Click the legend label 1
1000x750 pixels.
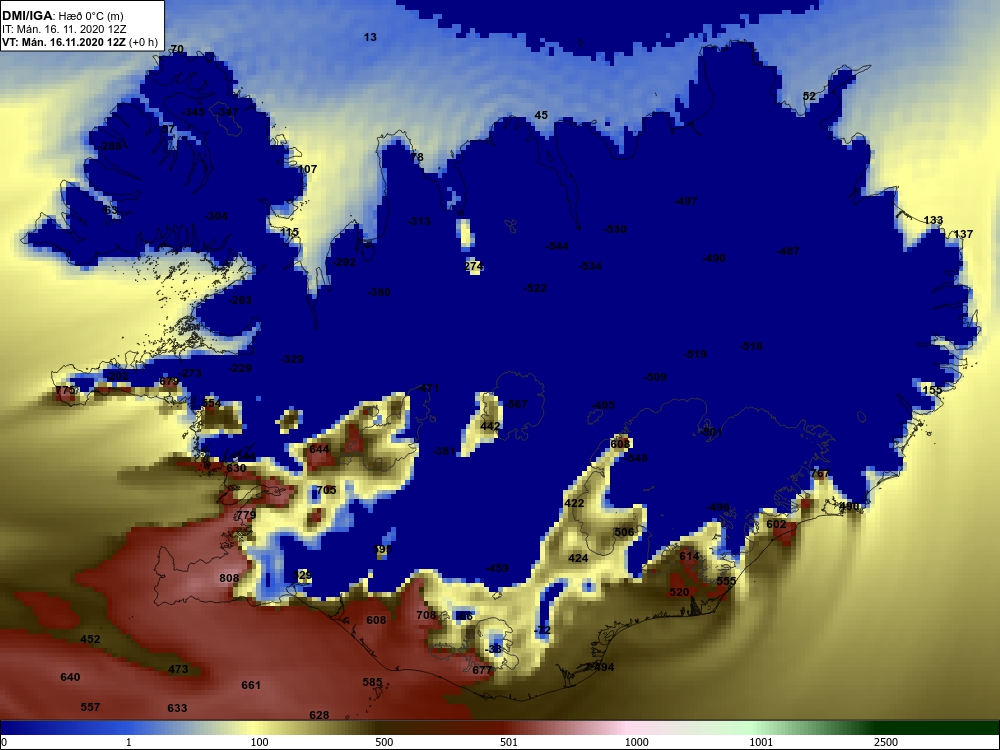[129, 742]
